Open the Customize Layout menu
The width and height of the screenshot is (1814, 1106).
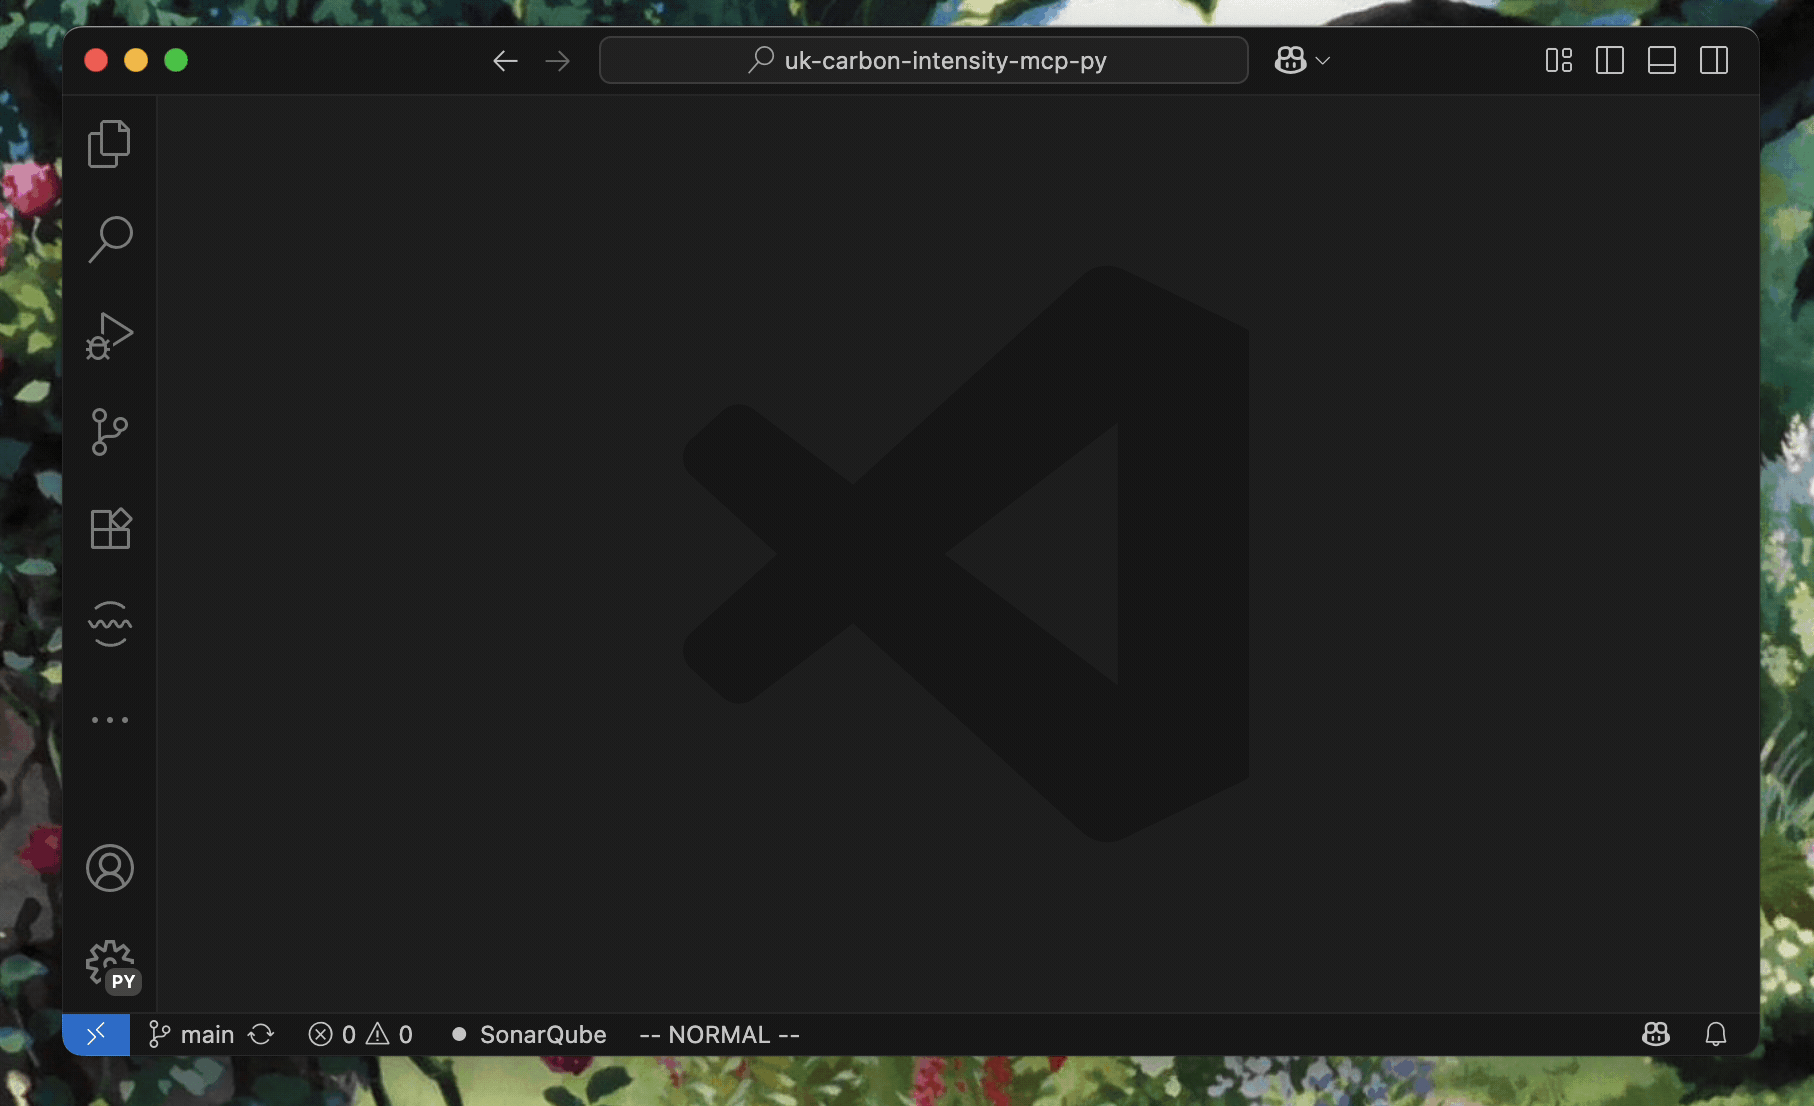[x=1558, y=60]
